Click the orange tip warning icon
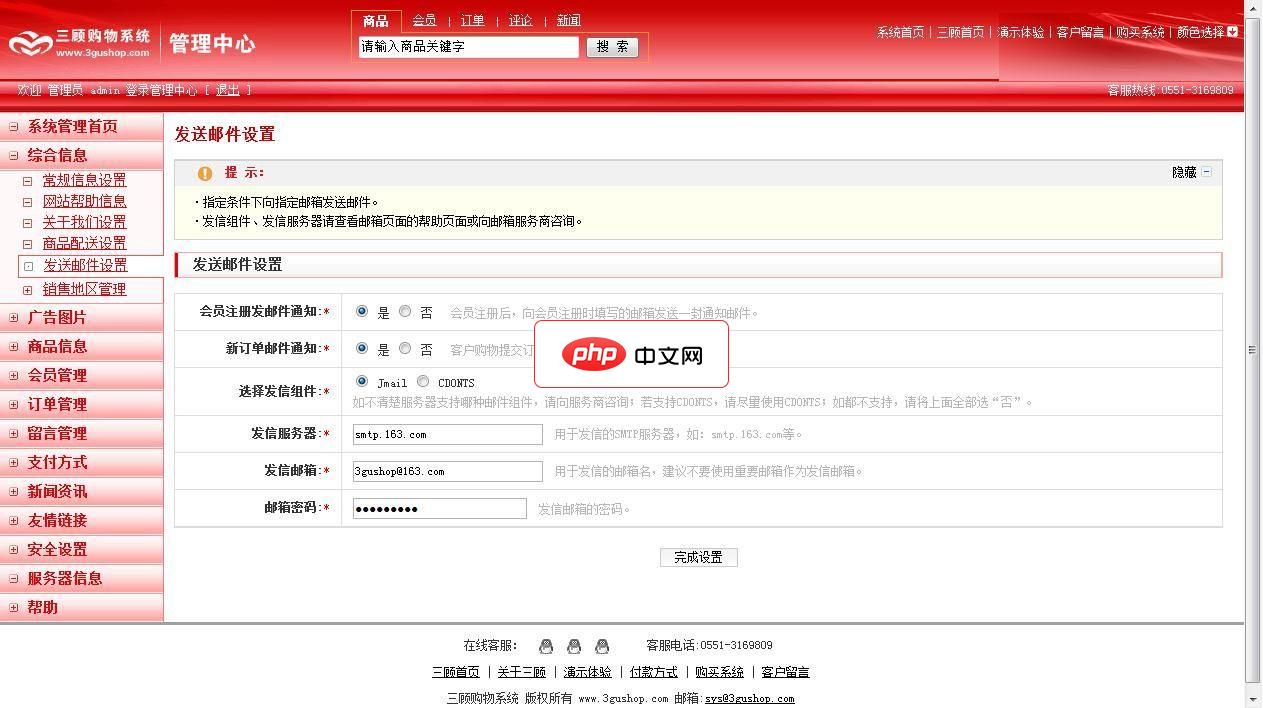The height and width of the screenshot is (708, 1263). (x=205, y=173)
